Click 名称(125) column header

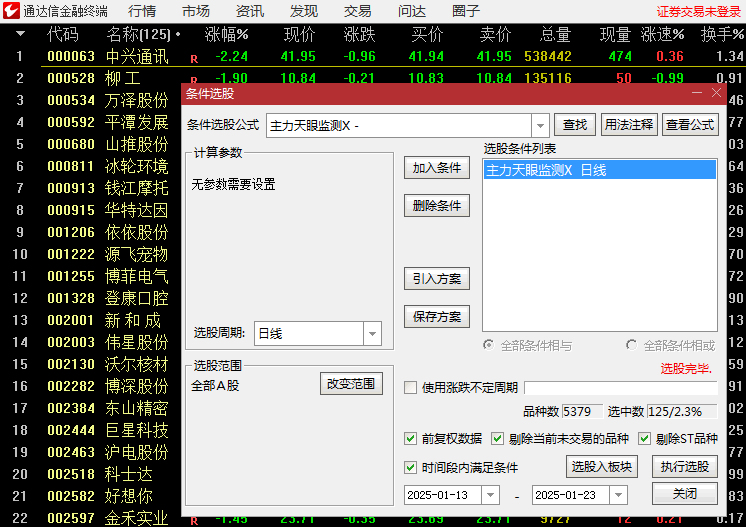coord(138,34)
